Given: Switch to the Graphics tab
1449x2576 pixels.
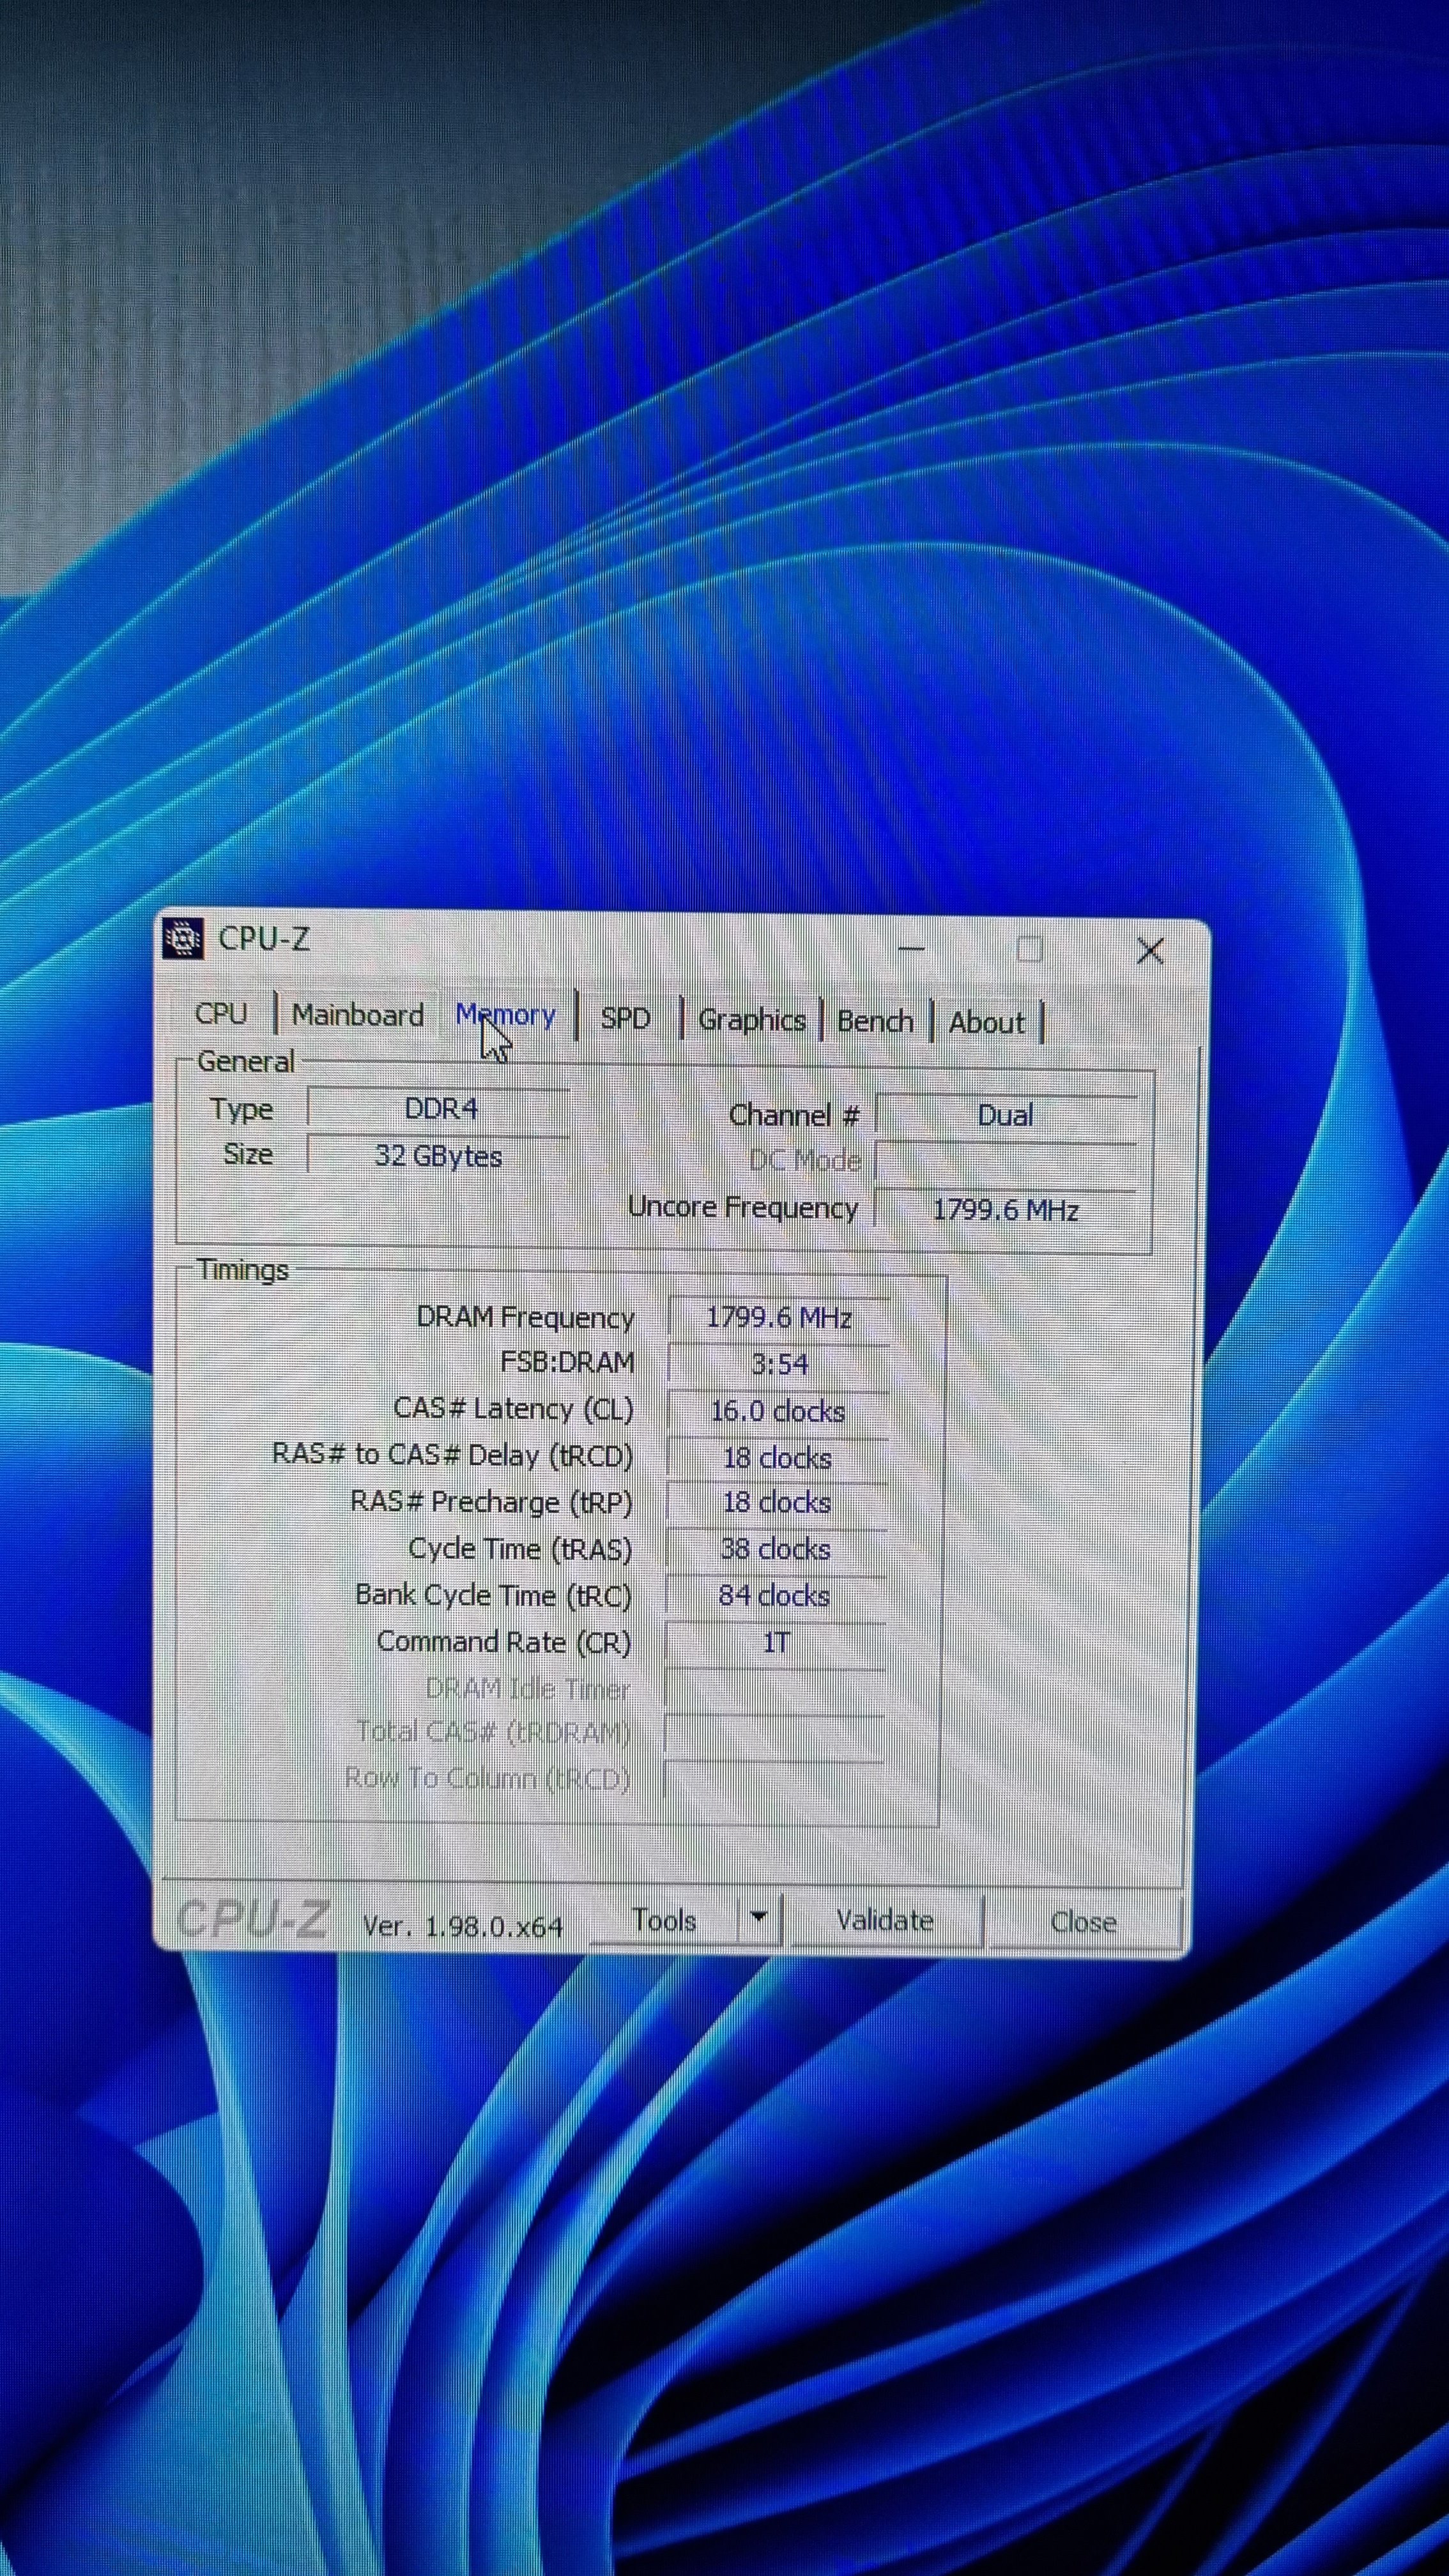Looking at the screenshot, I should (x=751, y=1020).
